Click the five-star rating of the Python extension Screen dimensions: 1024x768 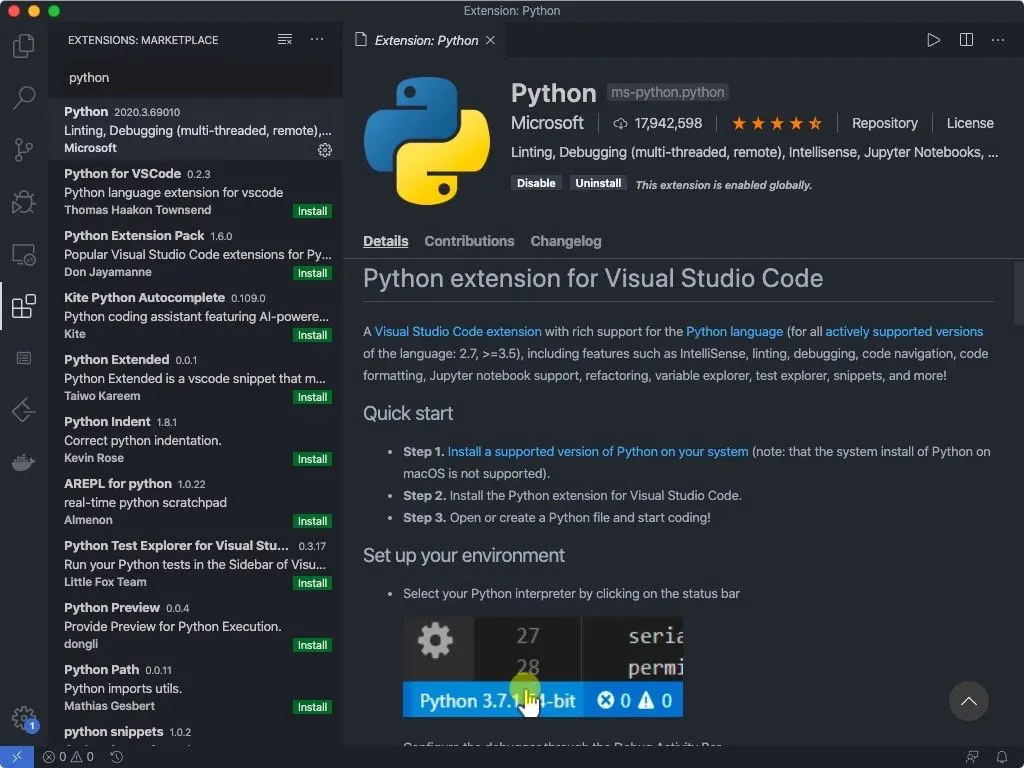(x=776, y=123)
